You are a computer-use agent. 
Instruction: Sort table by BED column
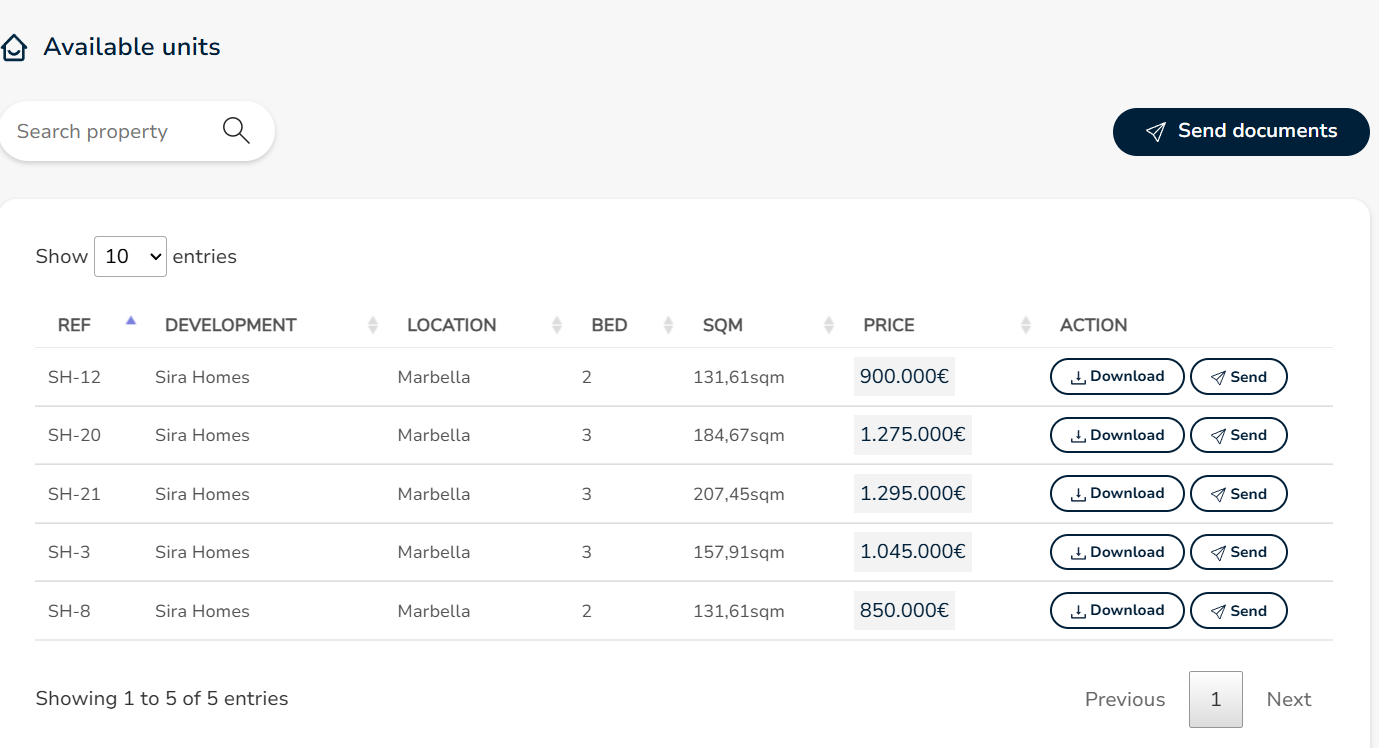pos(609,325)
